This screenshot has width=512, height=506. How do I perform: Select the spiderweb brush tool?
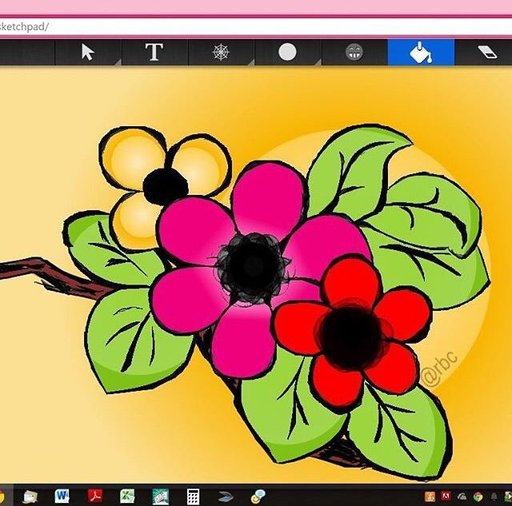[x=221, y=52]
